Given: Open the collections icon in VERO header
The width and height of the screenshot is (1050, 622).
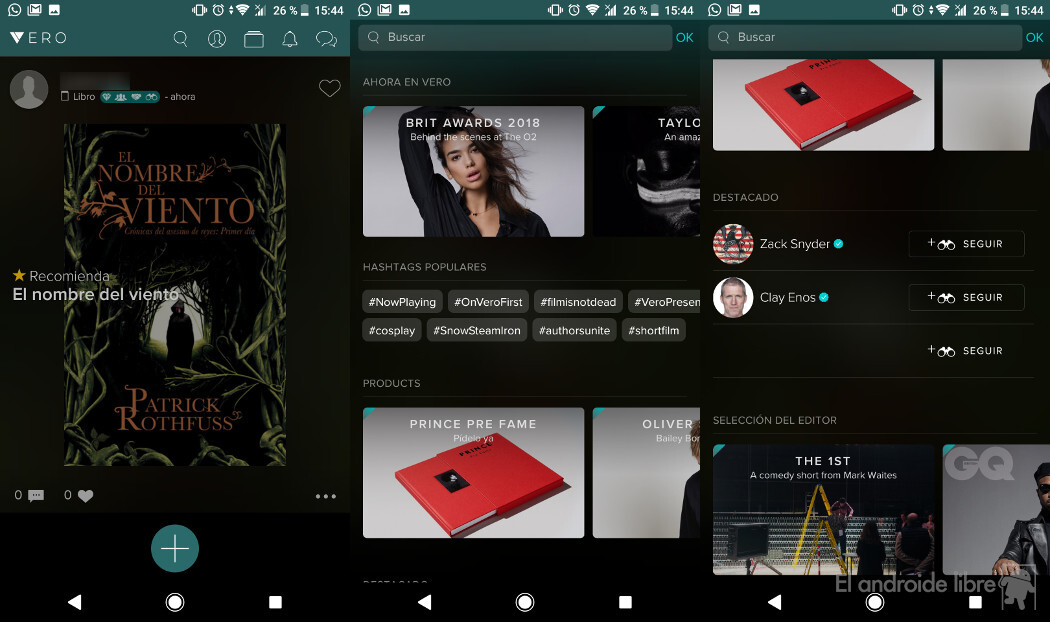Looking at the screenshot, I should click(x=254, y=39).
